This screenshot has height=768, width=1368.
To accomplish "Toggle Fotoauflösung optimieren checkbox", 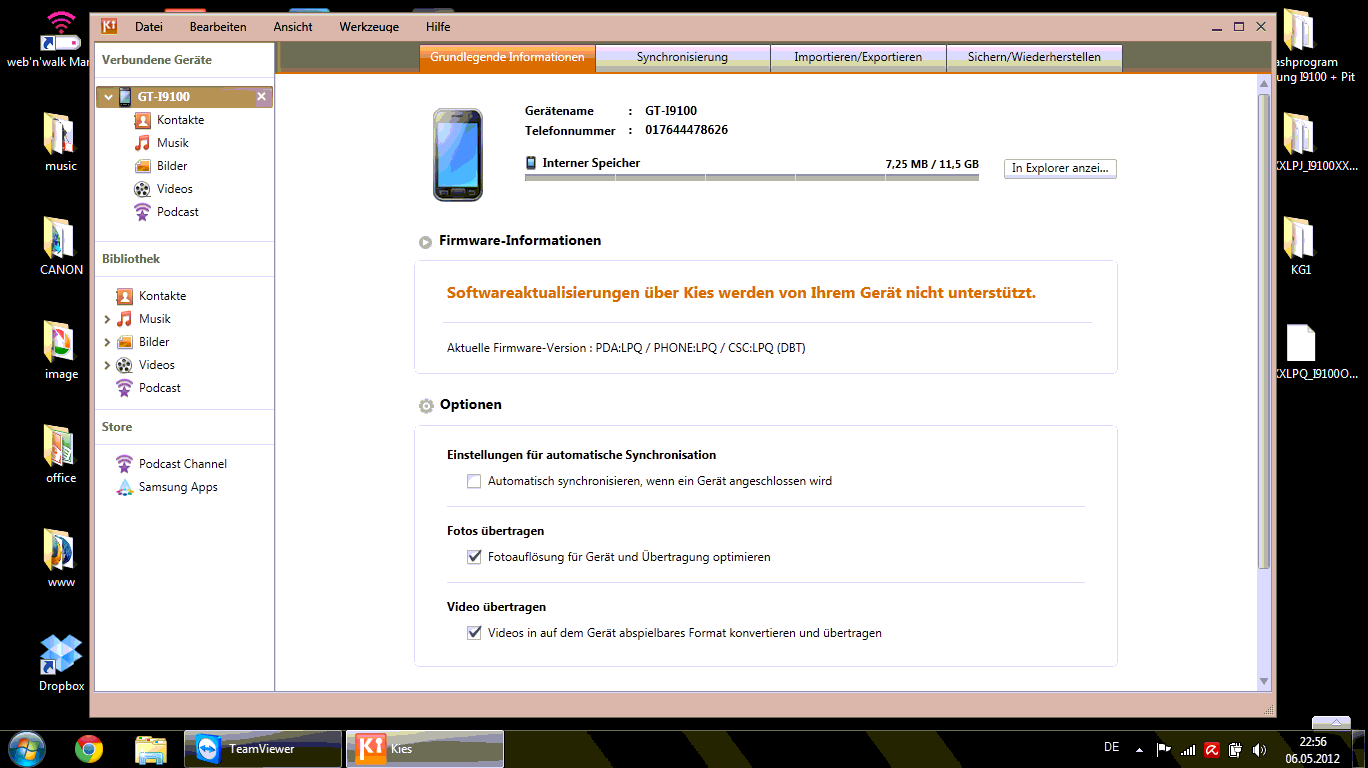I will [x=474, y=557].
